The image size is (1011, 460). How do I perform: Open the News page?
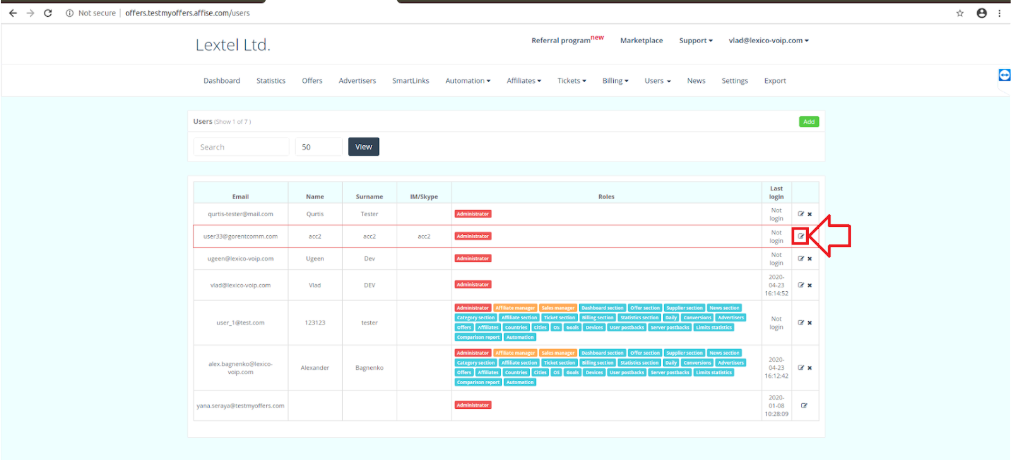click(x=696, y=81)
